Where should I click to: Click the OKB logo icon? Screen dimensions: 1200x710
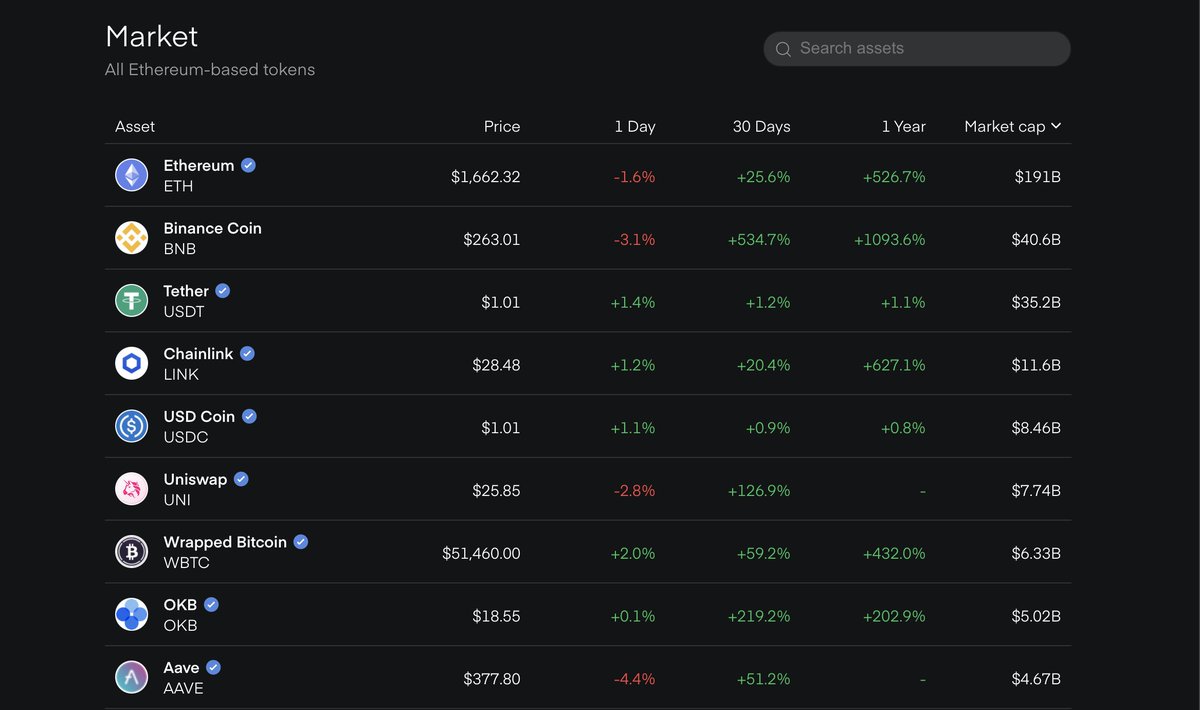(131, 615)
